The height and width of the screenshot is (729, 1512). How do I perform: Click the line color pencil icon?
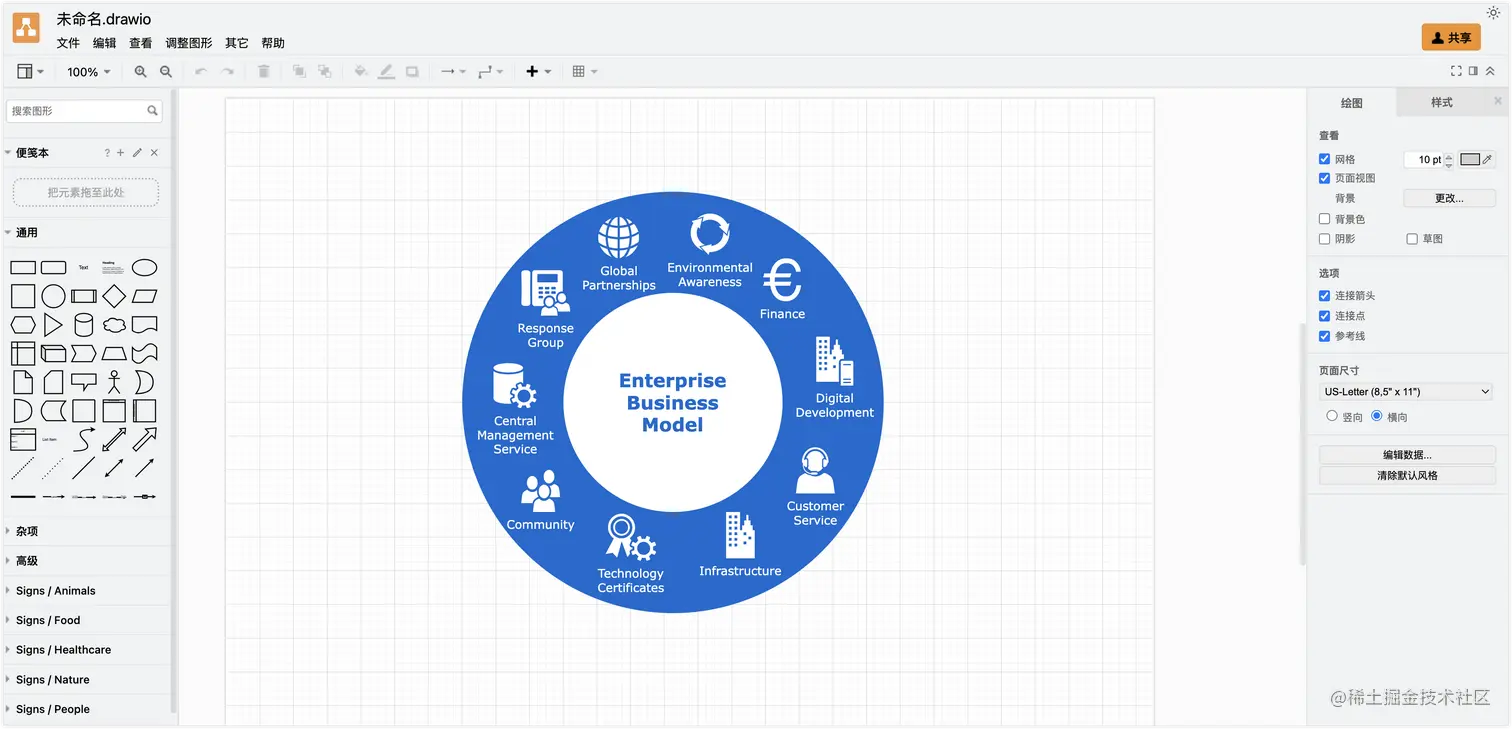tap(386, 72)
